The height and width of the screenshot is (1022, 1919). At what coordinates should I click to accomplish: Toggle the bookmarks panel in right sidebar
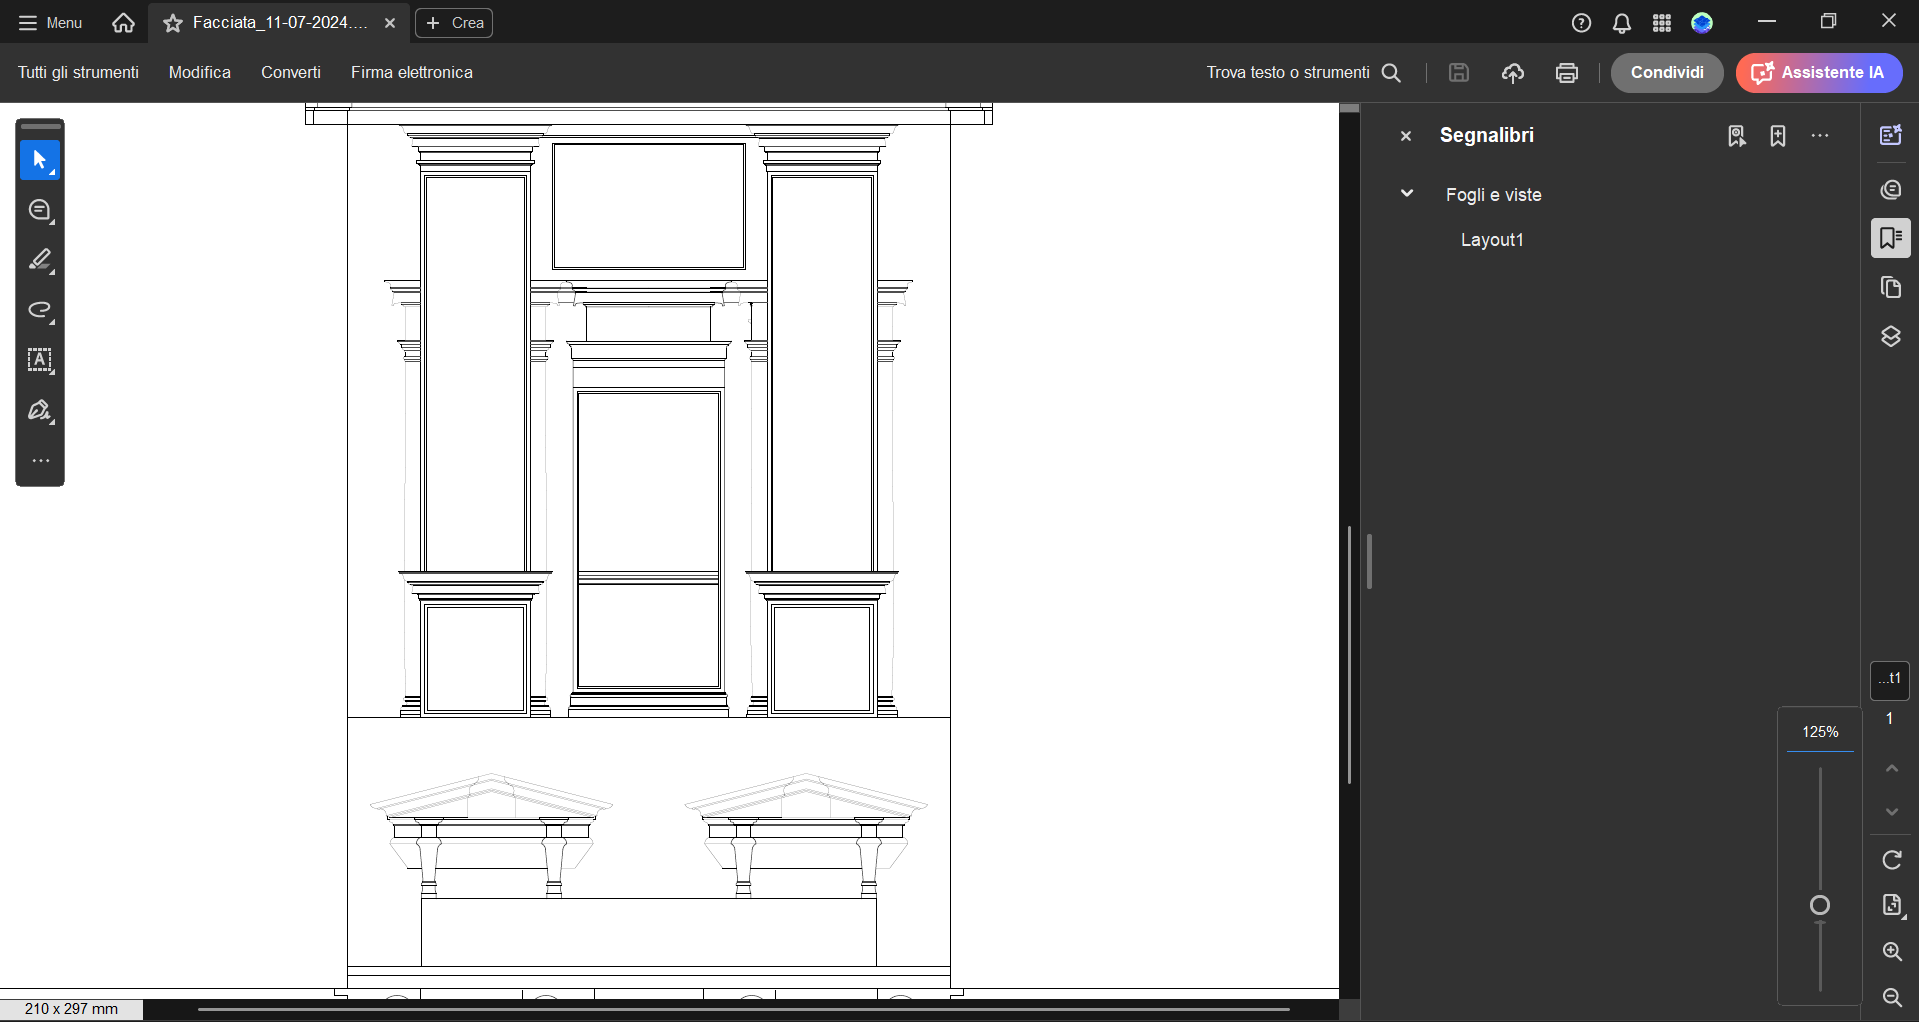click(x=1890, y=238)
